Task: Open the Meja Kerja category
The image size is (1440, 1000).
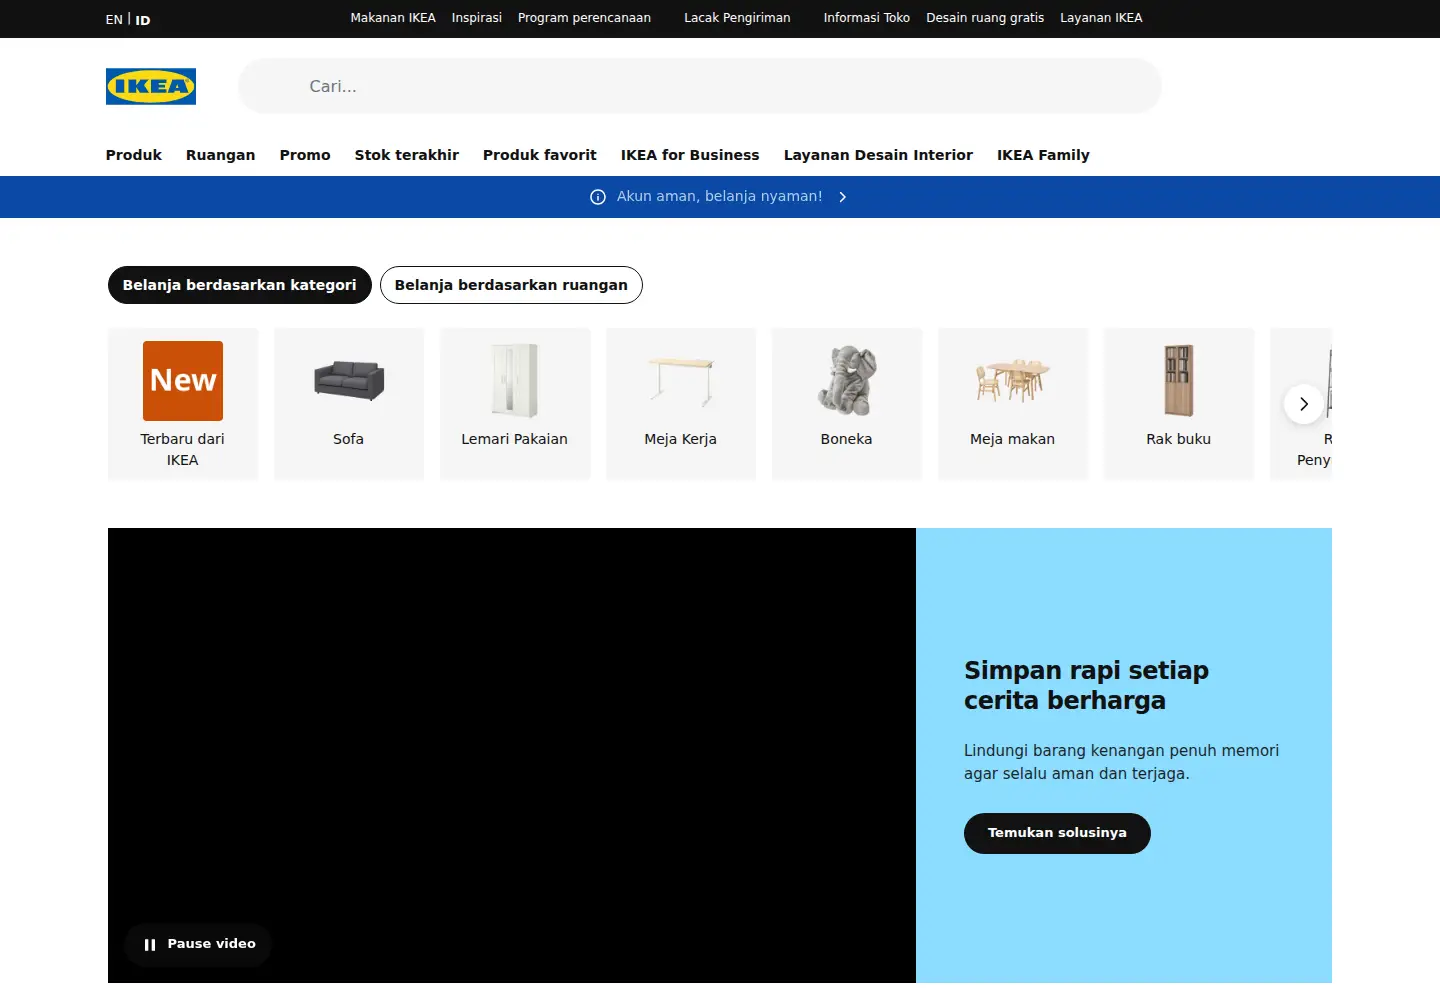Action: point(681,404)
